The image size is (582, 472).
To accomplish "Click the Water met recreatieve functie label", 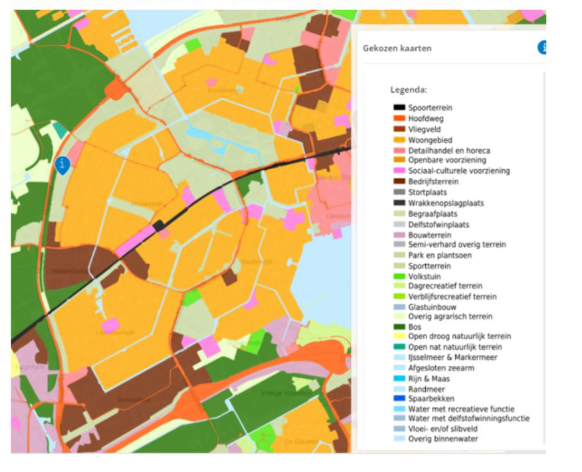I will [461, 409].
